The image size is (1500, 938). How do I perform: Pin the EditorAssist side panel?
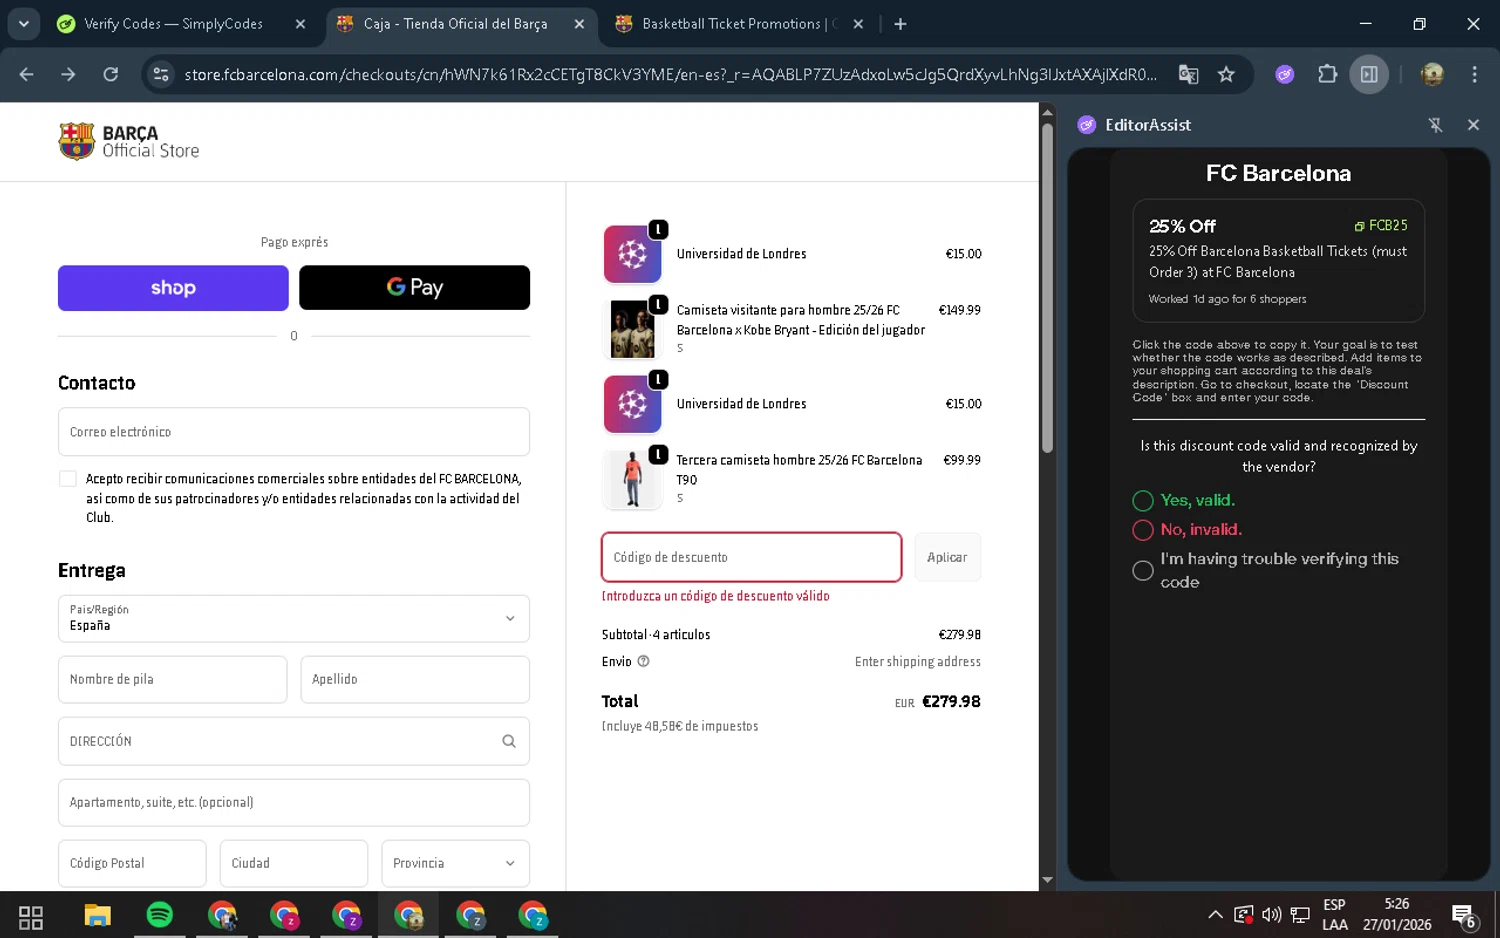1435,125
